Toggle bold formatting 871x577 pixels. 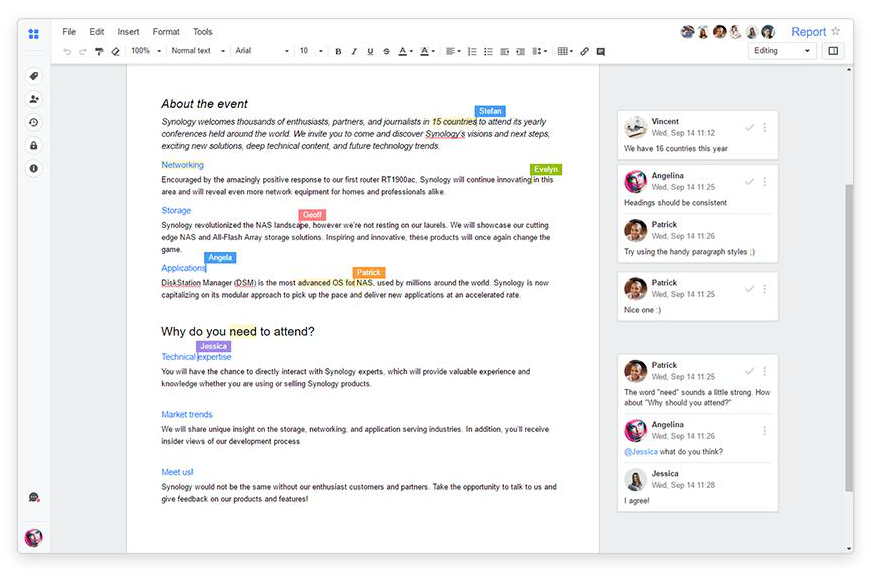pyautogui.click(x=338, y=51)
